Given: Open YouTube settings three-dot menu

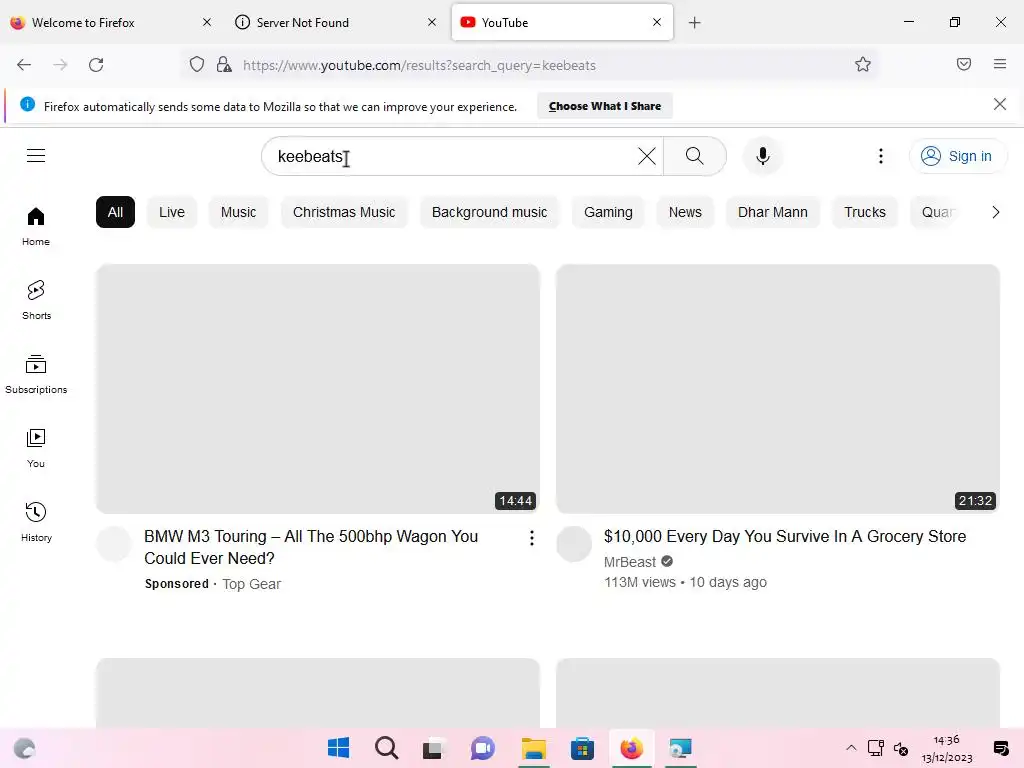Looking at the screenshot, I should (880, 156).
